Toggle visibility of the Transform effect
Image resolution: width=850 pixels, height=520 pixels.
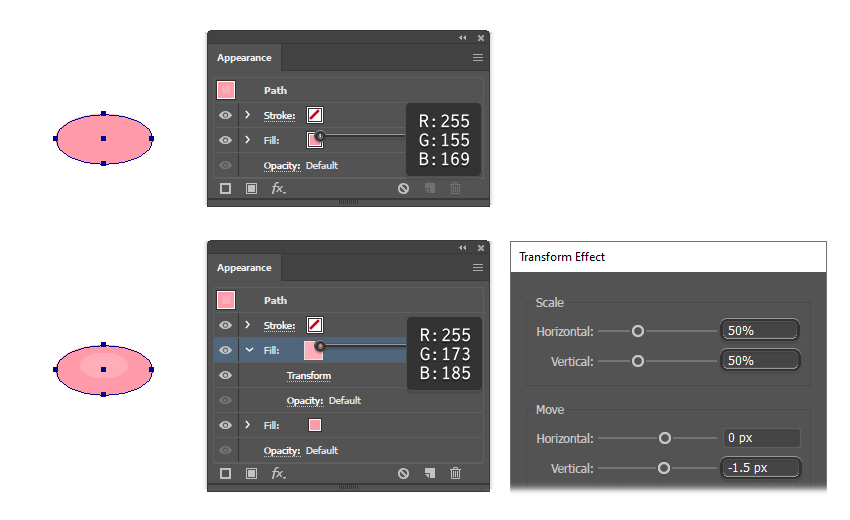click(x=225, y=375)
